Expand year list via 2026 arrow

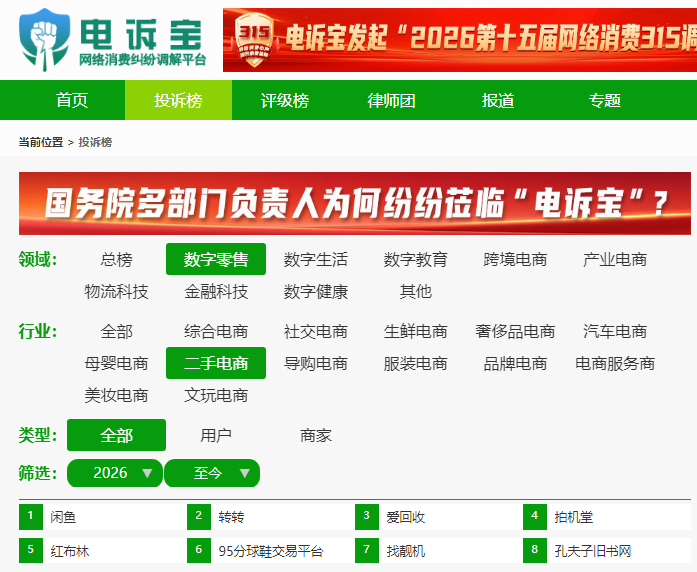[147, 473]
